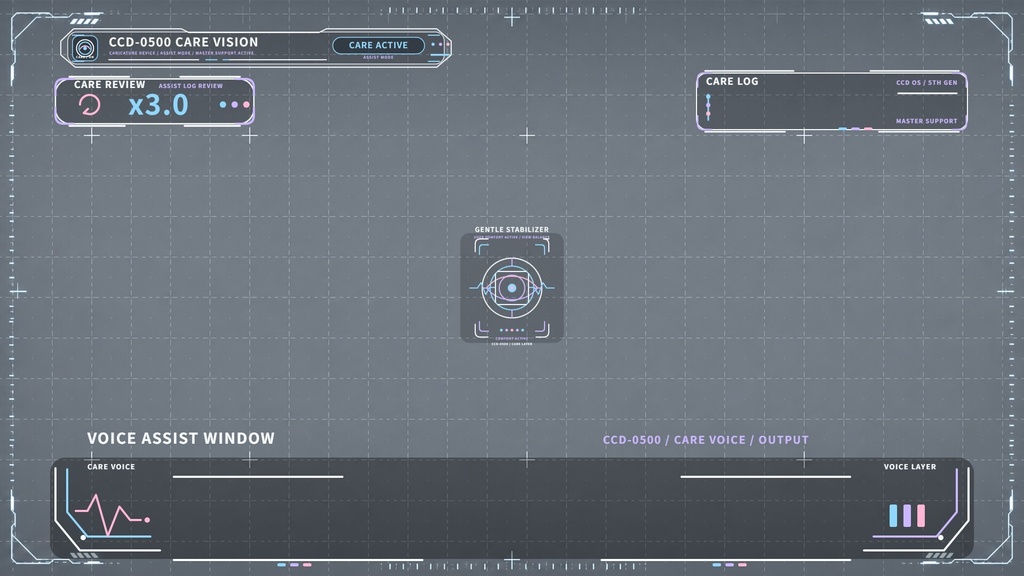This screenshot has height=576, width=1024.
Task: Click the pink replay arrow in Care Review
Action: click(x=89, y=104)
